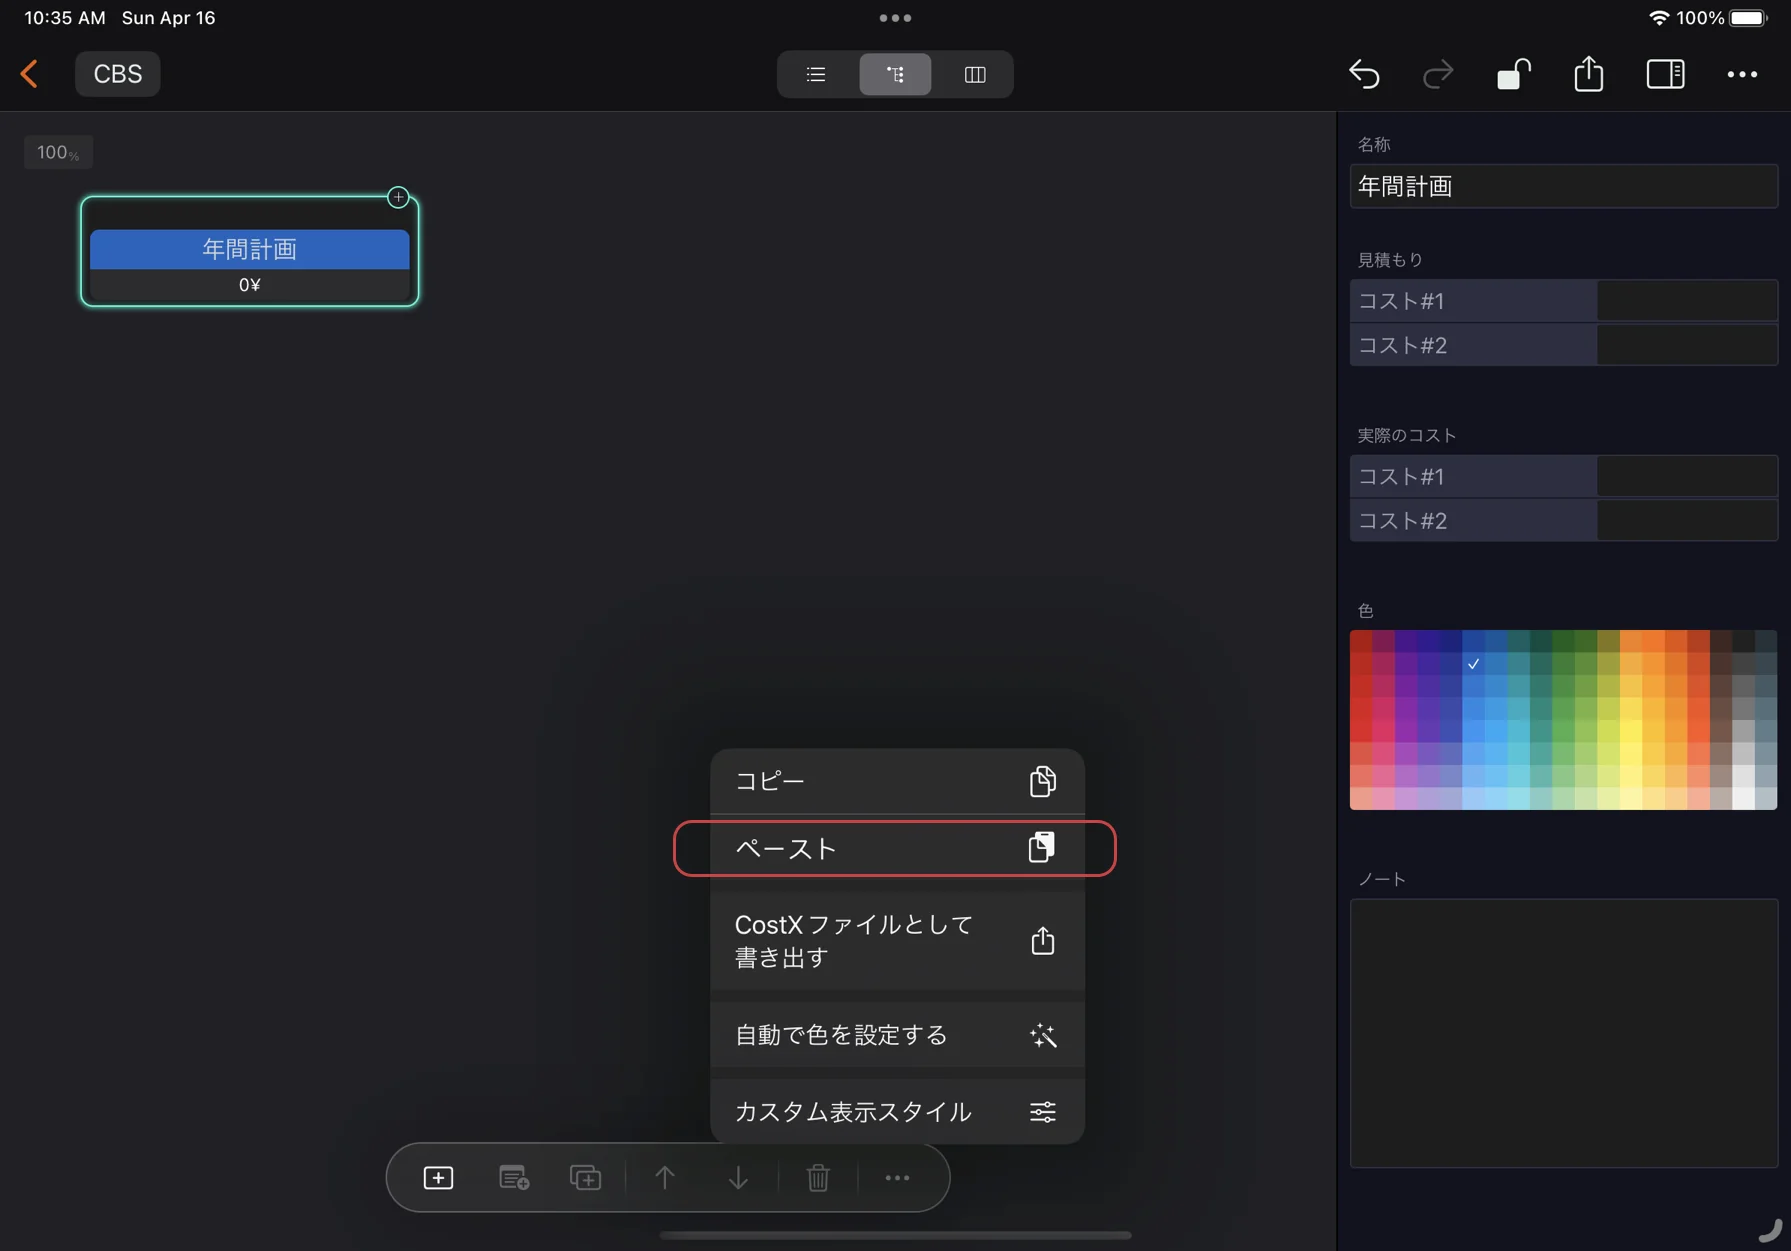Redo the last action

point(1438,74)
